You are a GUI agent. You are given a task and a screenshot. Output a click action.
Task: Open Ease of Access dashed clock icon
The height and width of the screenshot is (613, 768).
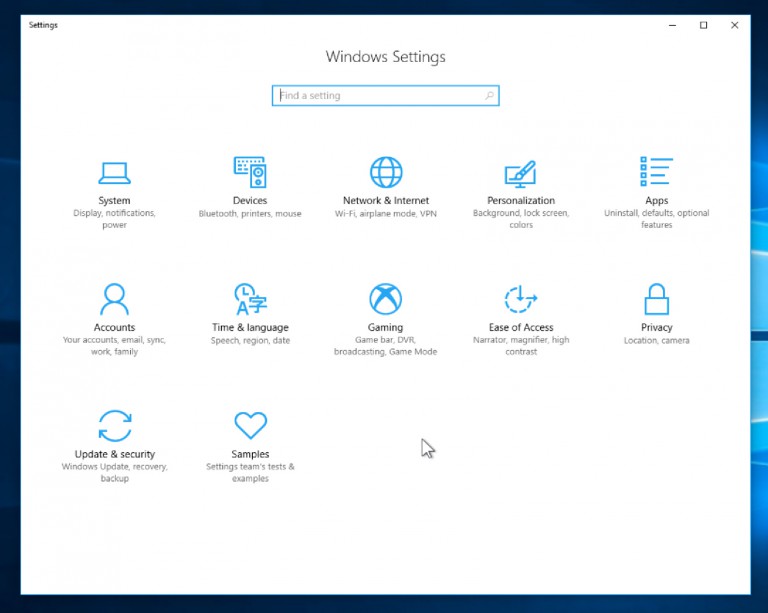[x=521, y=299]
